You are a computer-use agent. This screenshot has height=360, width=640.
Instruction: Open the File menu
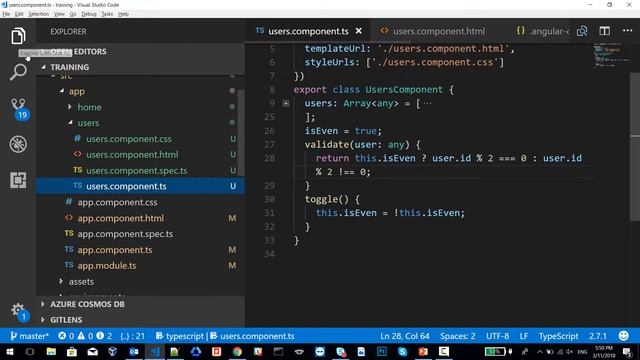coord(6,14)
